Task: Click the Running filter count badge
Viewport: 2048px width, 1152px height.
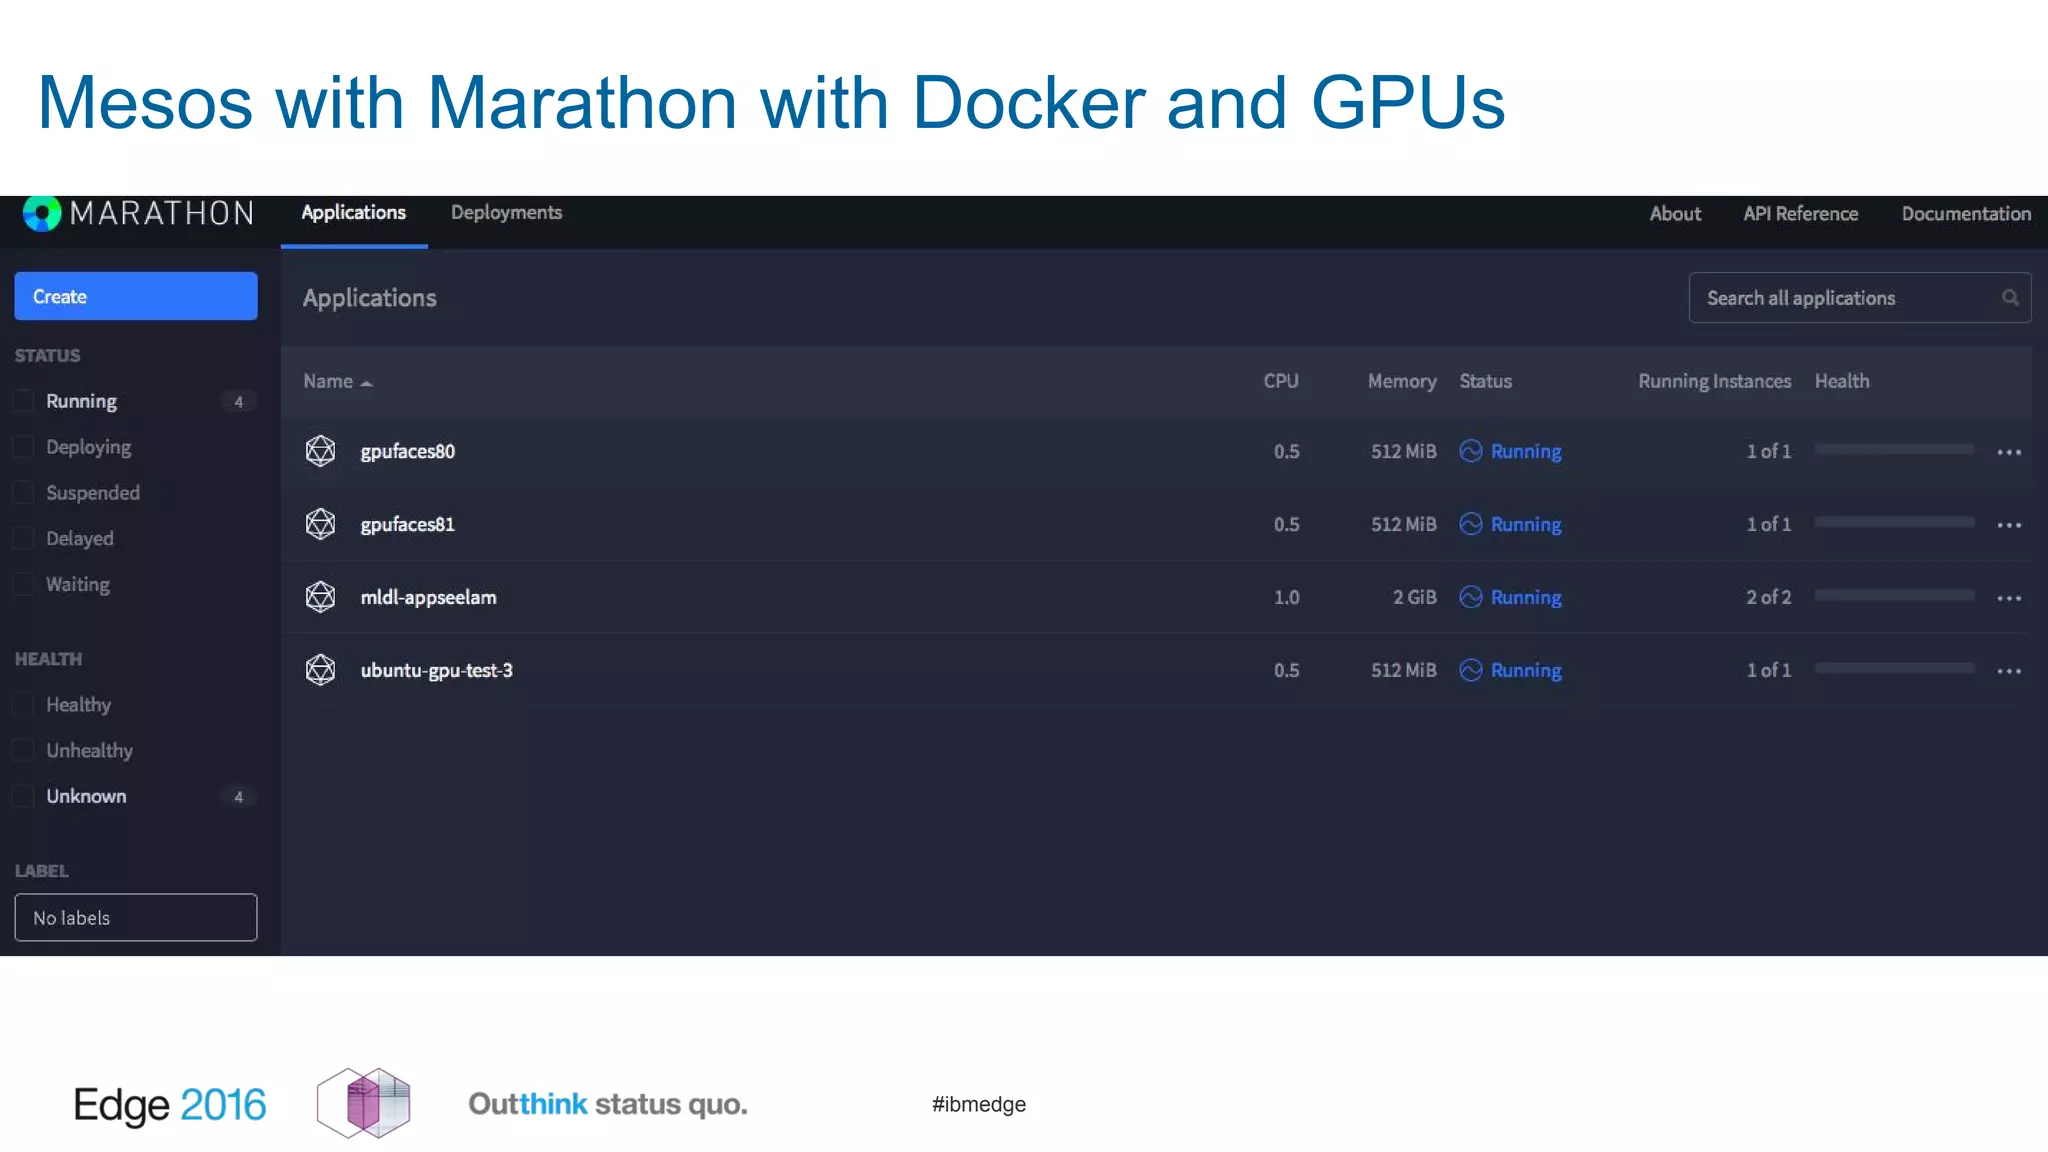Action: click(x=238, y=401)
